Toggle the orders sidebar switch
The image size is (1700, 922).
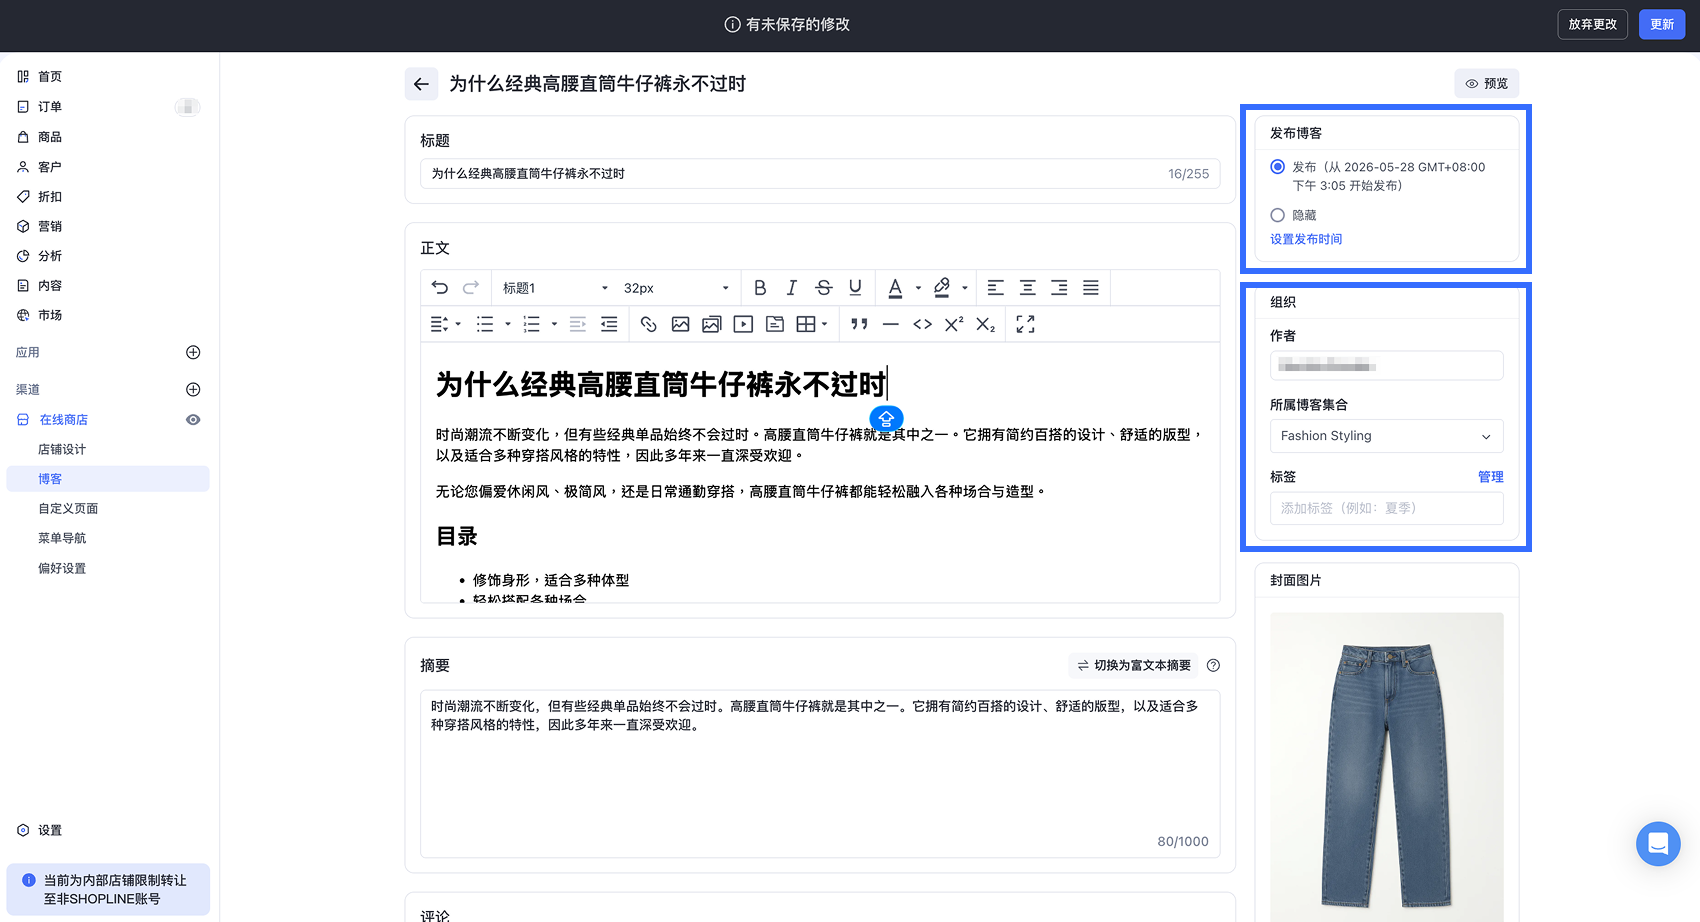tap(187, 107)
